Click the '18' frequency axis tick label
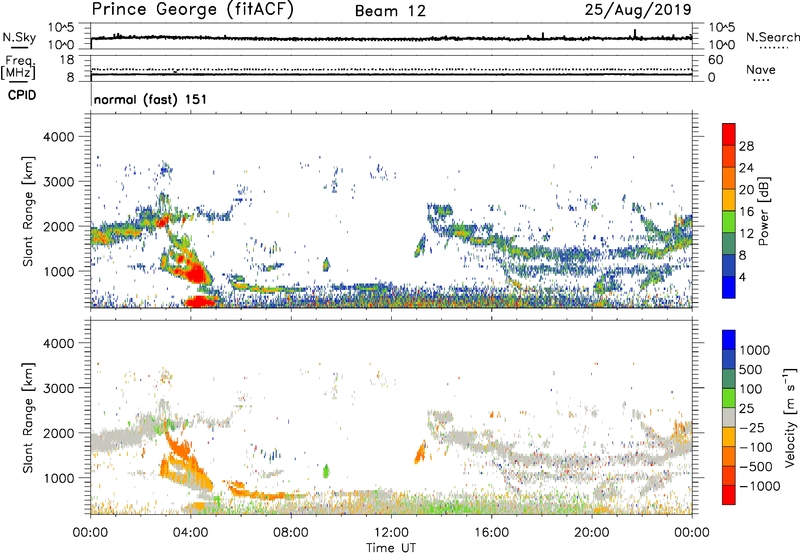The image size is (800, 554). pos(67,60)
